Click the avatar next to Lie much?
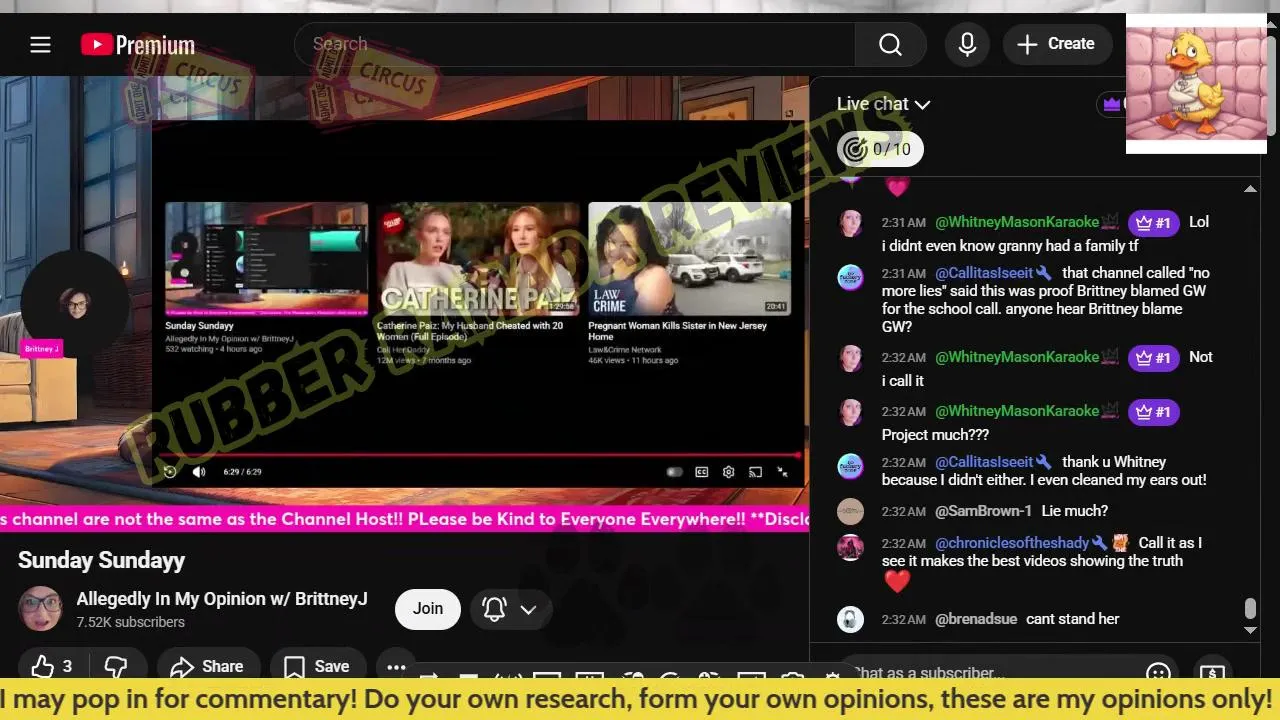The height and width of the screenshot is (720, 1280). pos(850,511)
